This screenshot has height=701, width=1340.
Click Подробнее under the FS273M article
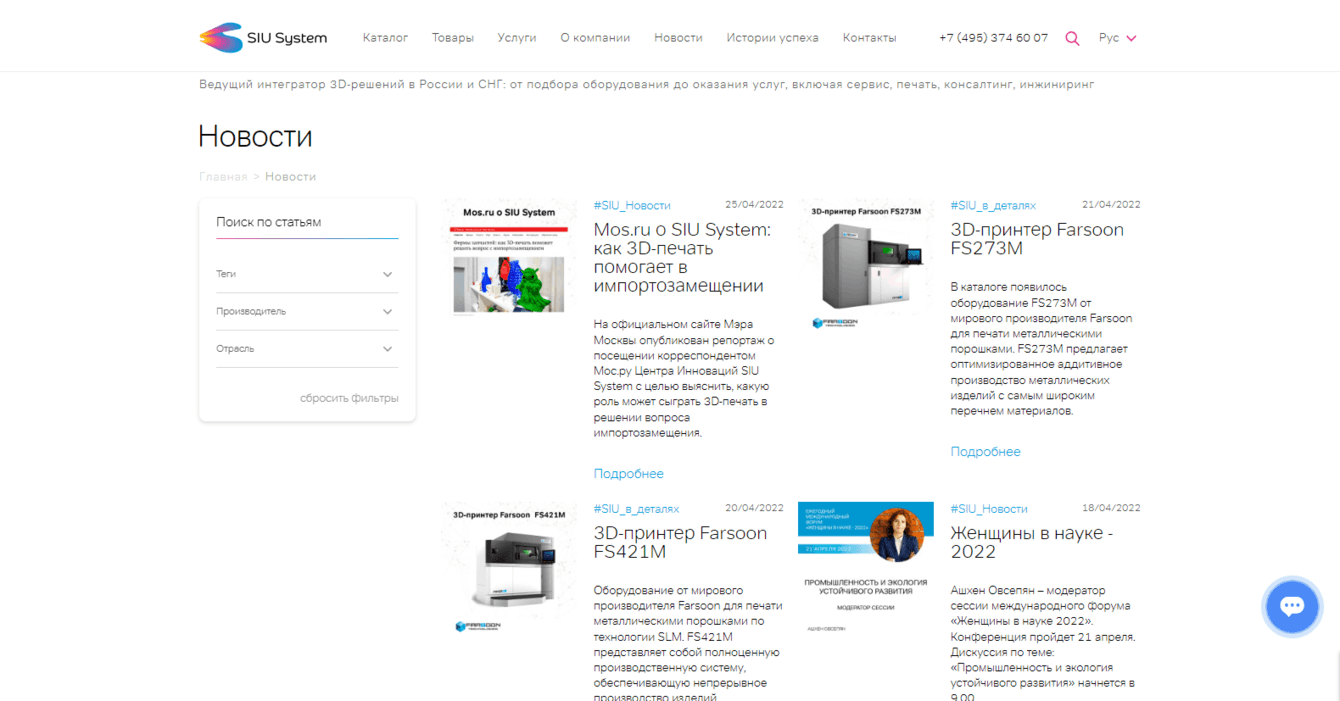pyautogui.click(x=986, y=452)
